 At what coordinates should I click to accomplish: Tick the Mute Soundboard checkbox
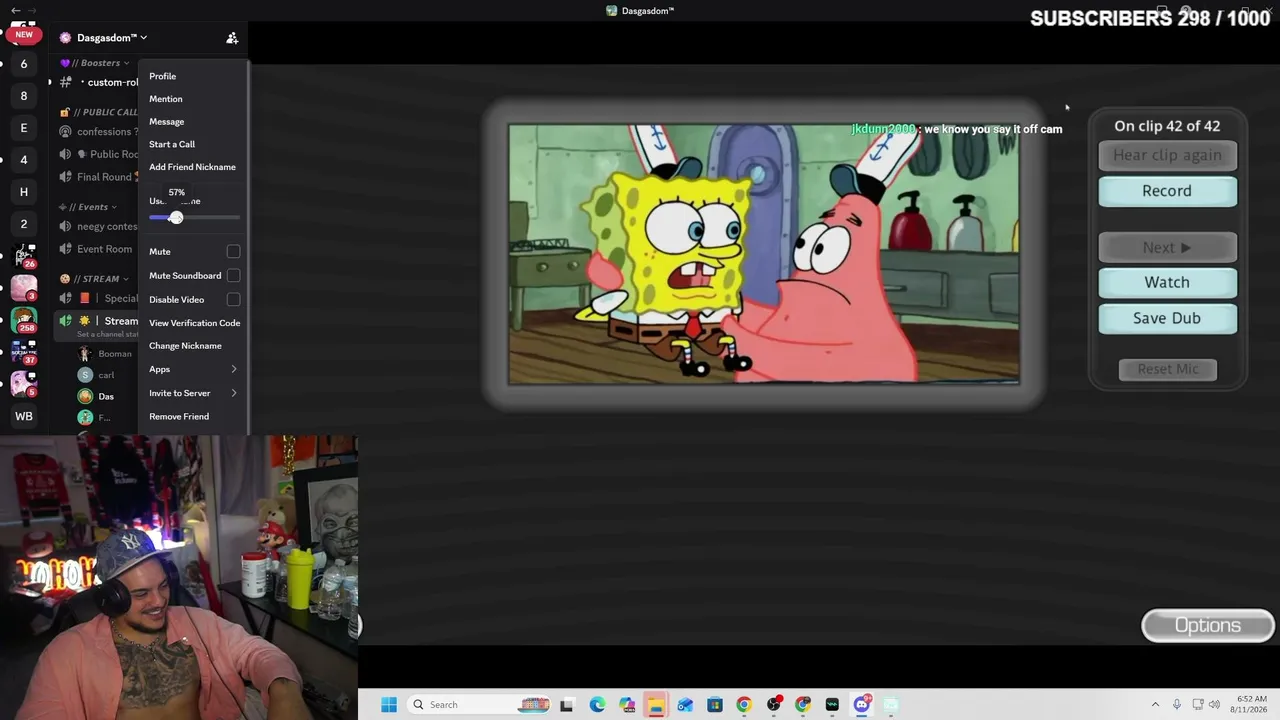click(233, 276)
